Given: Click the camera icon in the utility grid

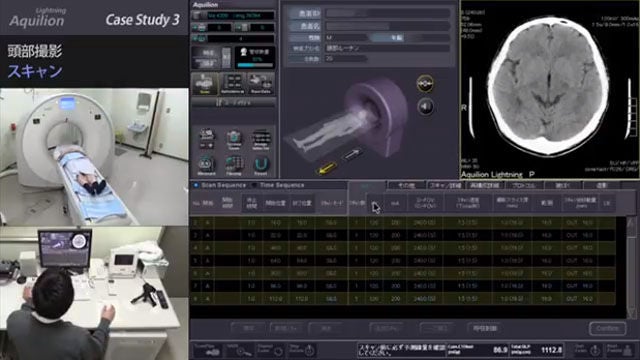Looking at the screenshot, I should (x=233, y=140).
